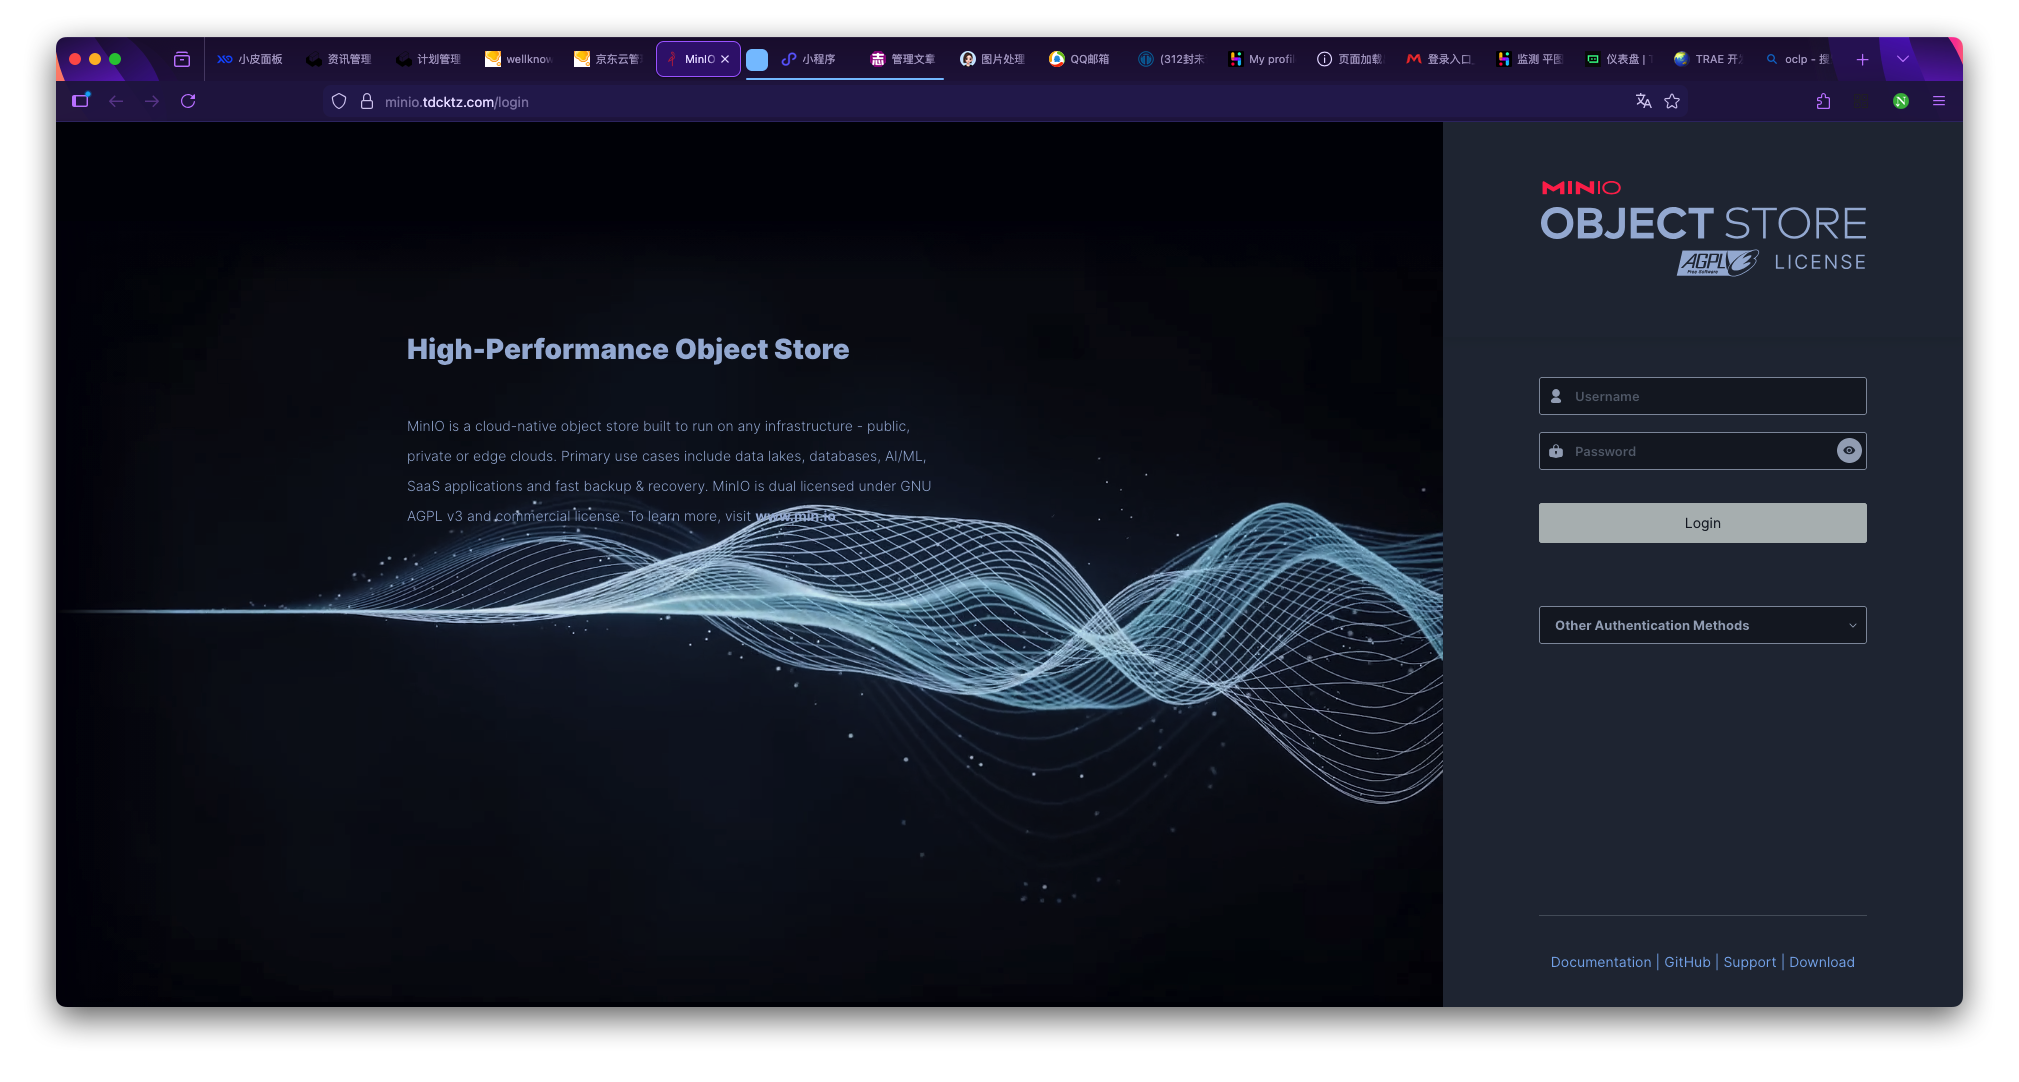Open the GitHub link
This screenshot has height=1082, width=2019.
(1687, 962)
